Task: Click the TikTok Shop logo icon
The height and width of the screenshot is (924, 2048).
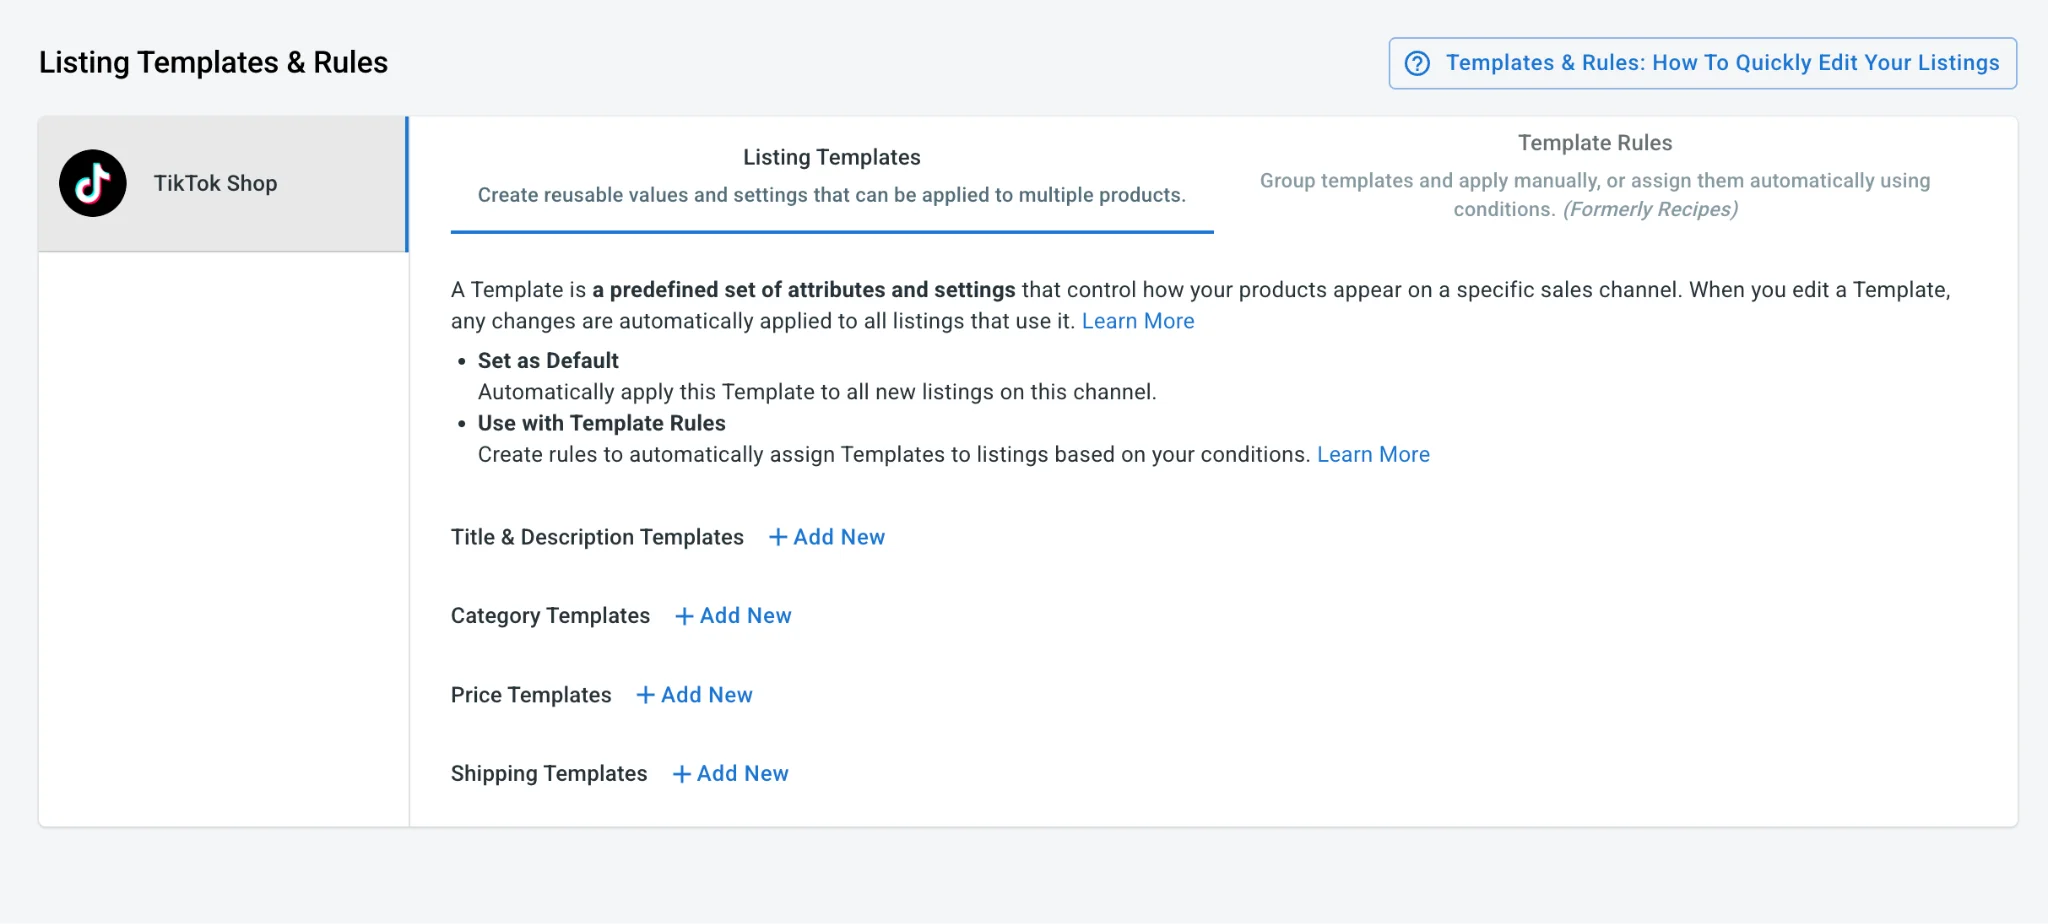Action: [x=93, y=184]
